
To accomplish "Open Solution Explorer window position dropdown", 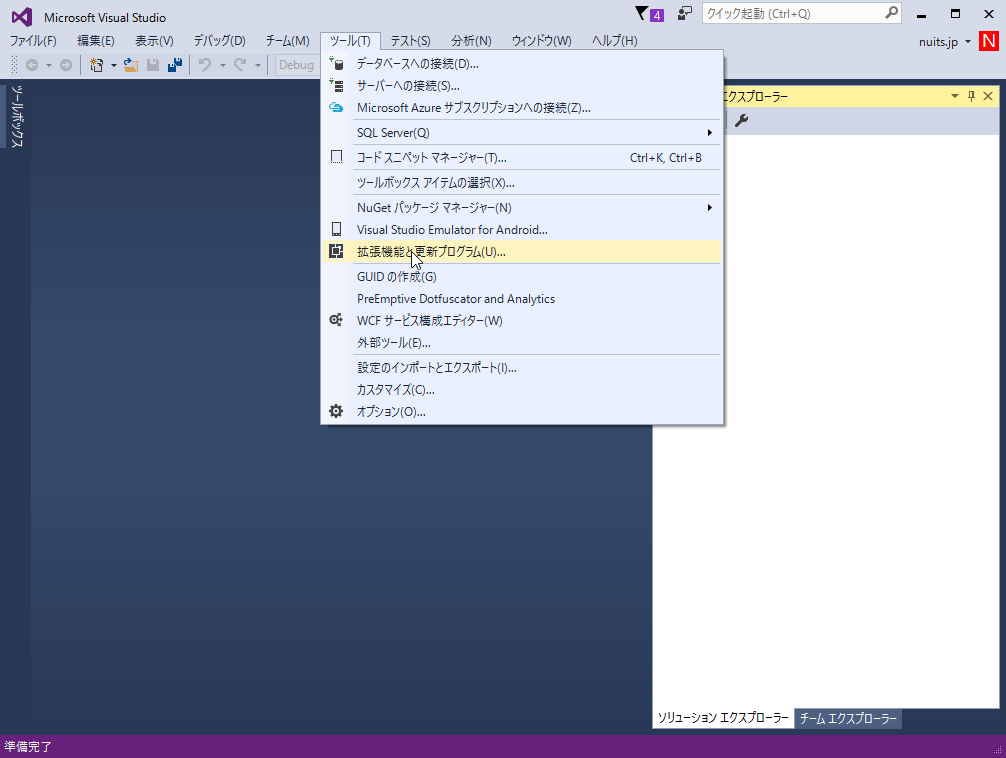I will (955, 96).
